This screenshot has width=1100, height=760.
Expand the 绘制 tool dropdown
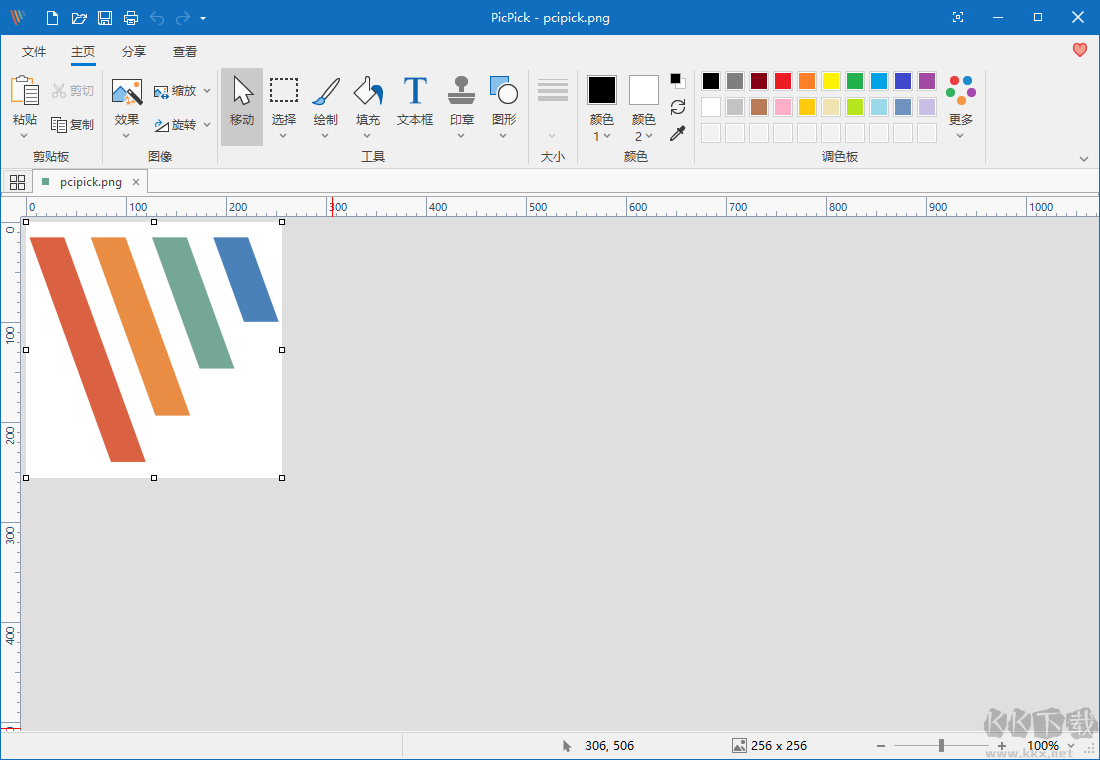pyautogui.click(x=326, y=136)
